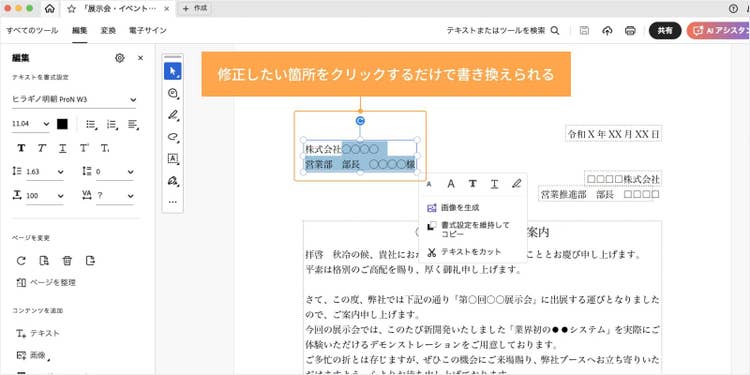This screenshot has width=750, height=375.
Task: Click the blue rotation handle above text box
Action: coord(360,121)
